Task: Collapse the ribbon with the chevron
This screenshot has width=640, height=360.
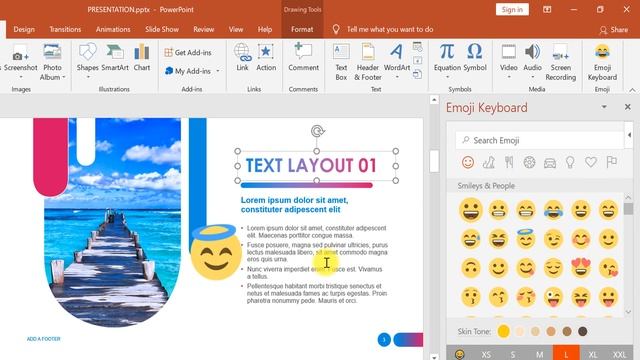Action: click(632, 90)
